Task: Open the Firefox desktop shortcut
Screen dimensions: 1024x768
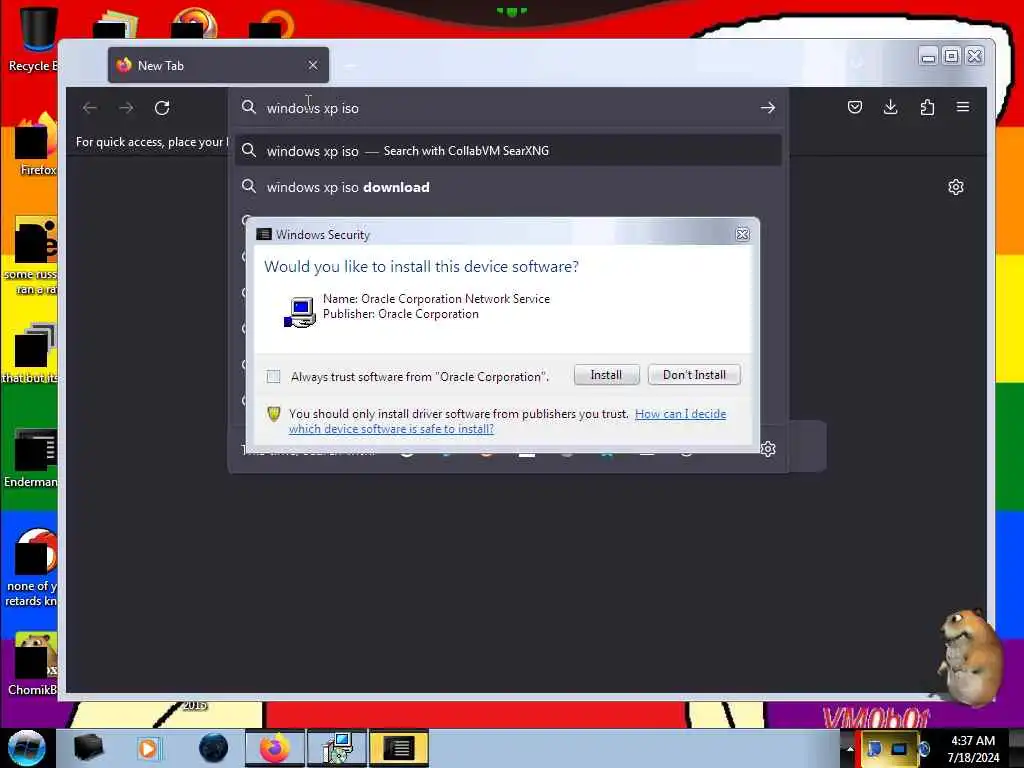Action: 34,145
